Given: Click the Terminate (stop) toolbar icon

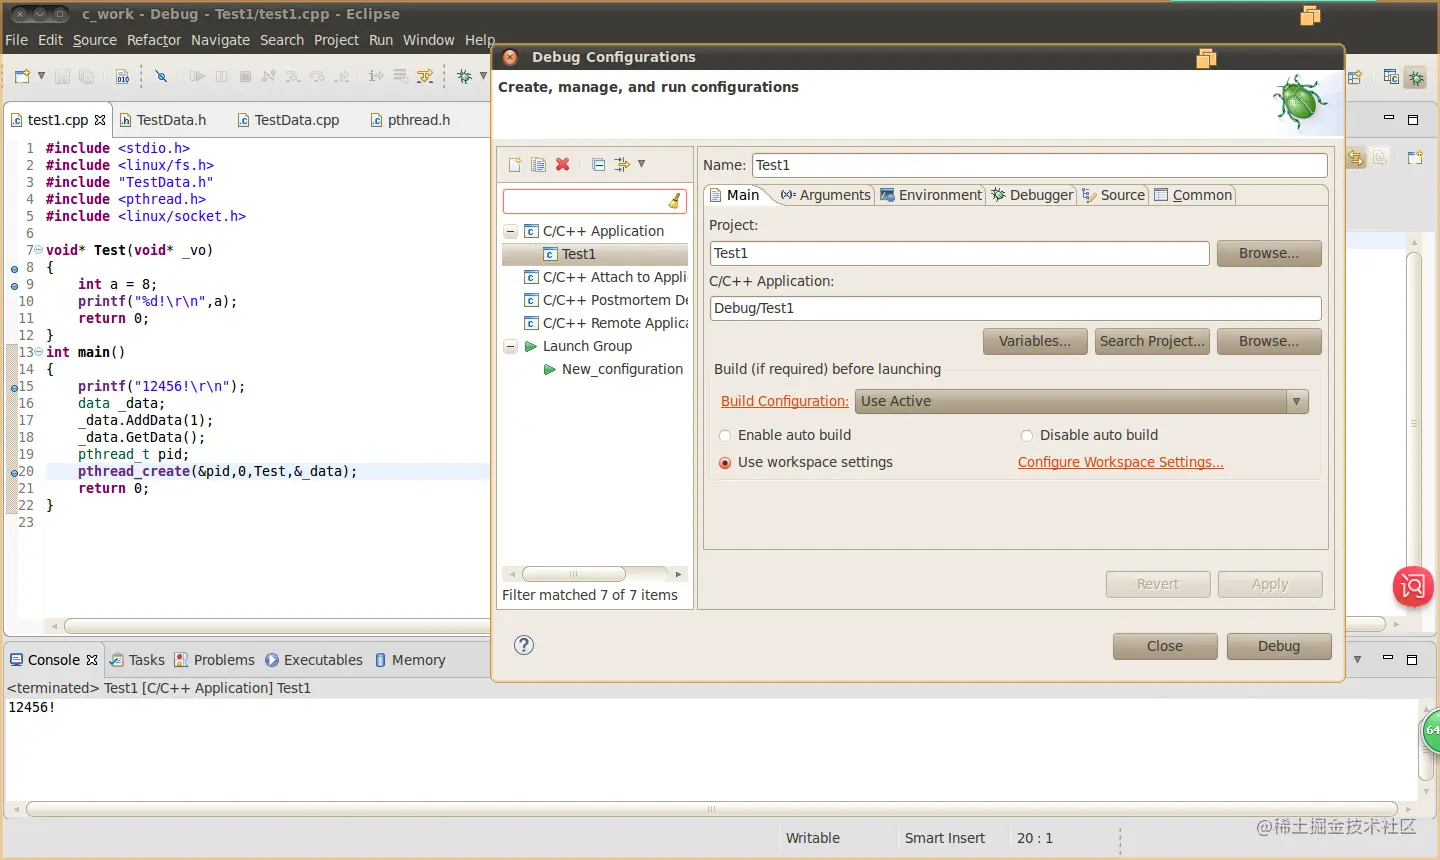Looking at the screenshot, I should tap(245, 76).
